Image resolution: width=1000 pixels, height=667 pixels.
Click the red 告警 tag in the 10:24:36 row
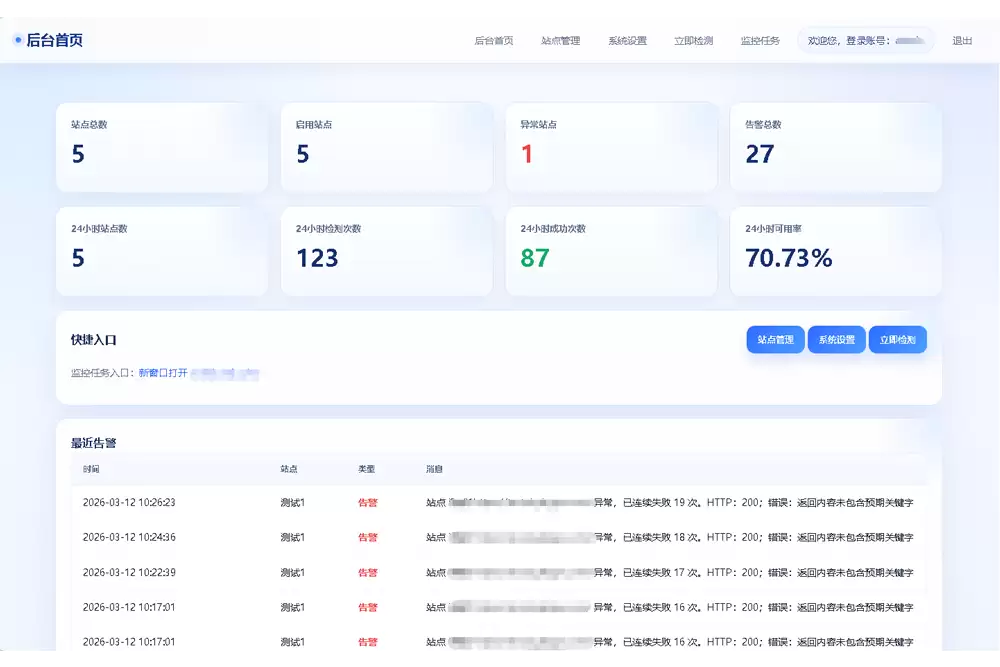click(367, 538)
